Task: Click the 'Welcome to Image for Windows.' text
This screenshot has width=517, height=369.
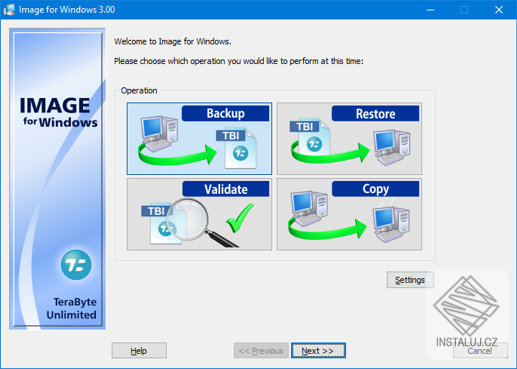Action: [x=173, y=42]
